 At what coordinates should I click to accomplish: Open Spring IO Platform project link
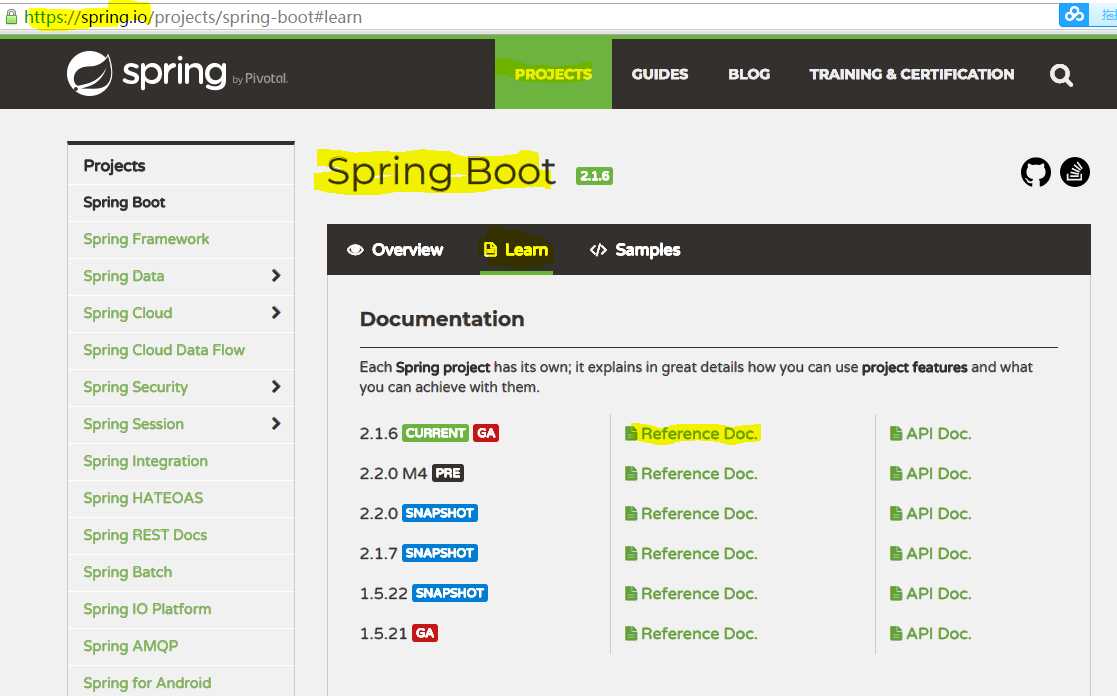pos(147,609)
